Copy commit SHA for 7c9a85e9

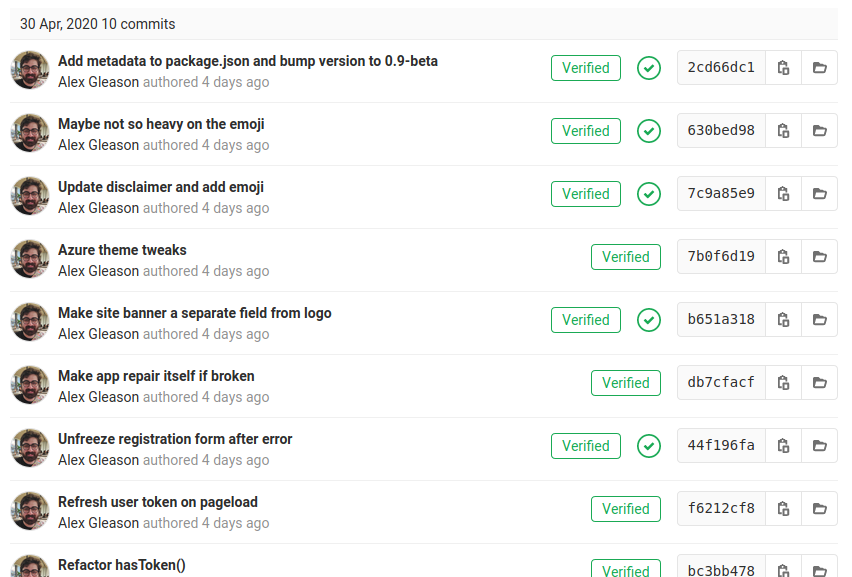pyautogui.click(x=783, y=194)
